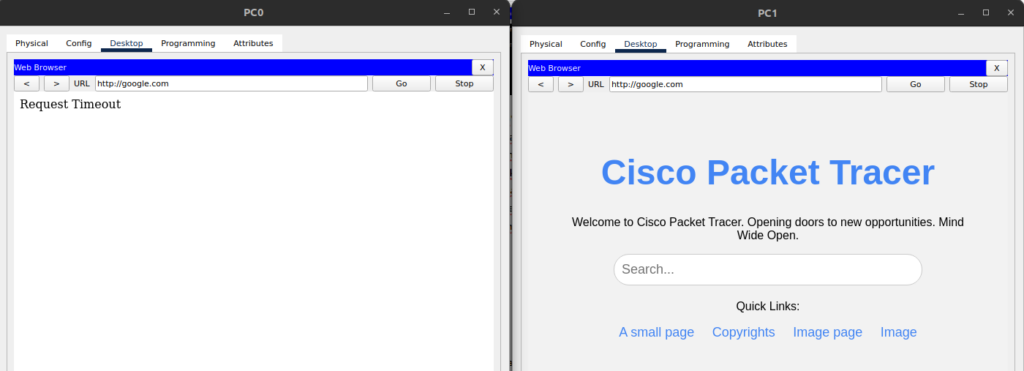Focus the URL field in PC0 browser
The height and width of the screenshot is (371, 1024).
click(x=231, y=84)
